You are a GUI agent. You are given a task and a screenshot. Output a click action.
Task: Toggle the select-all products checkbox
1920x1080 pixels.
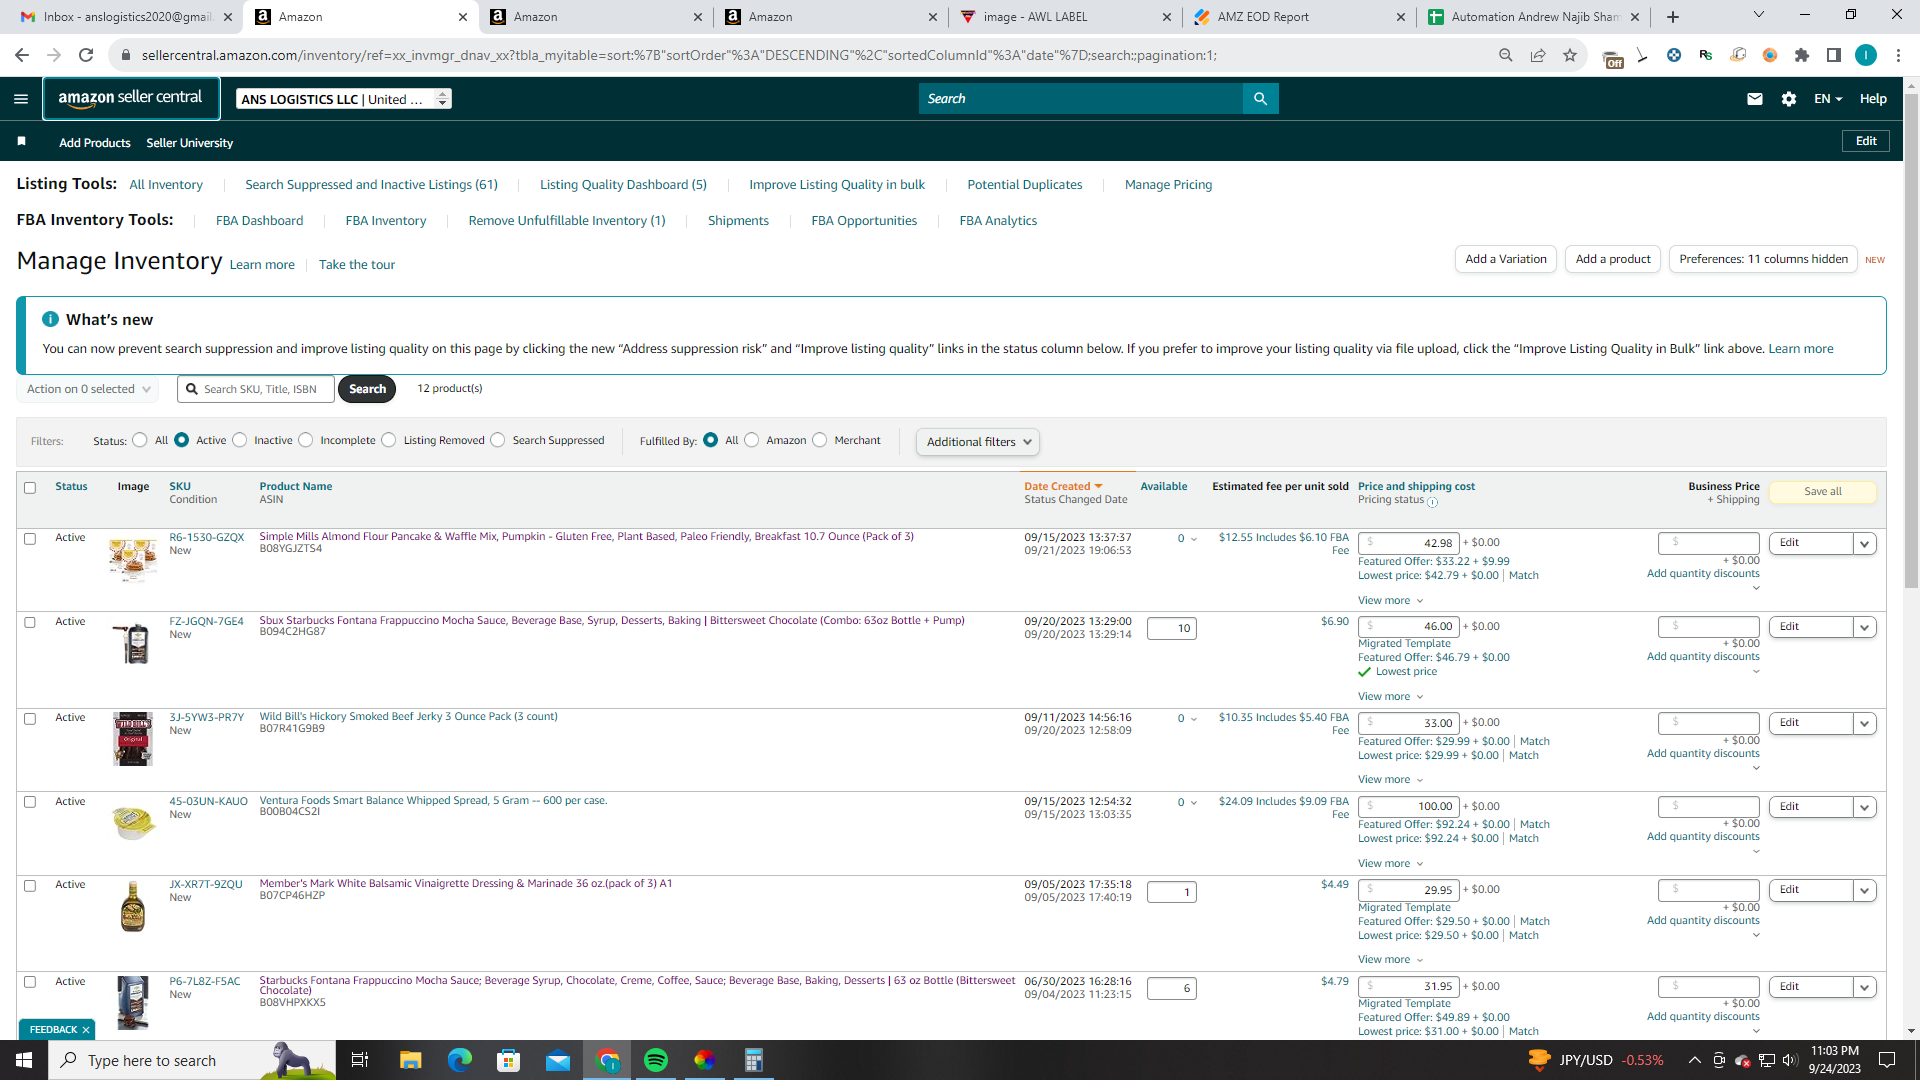[30, 488]
